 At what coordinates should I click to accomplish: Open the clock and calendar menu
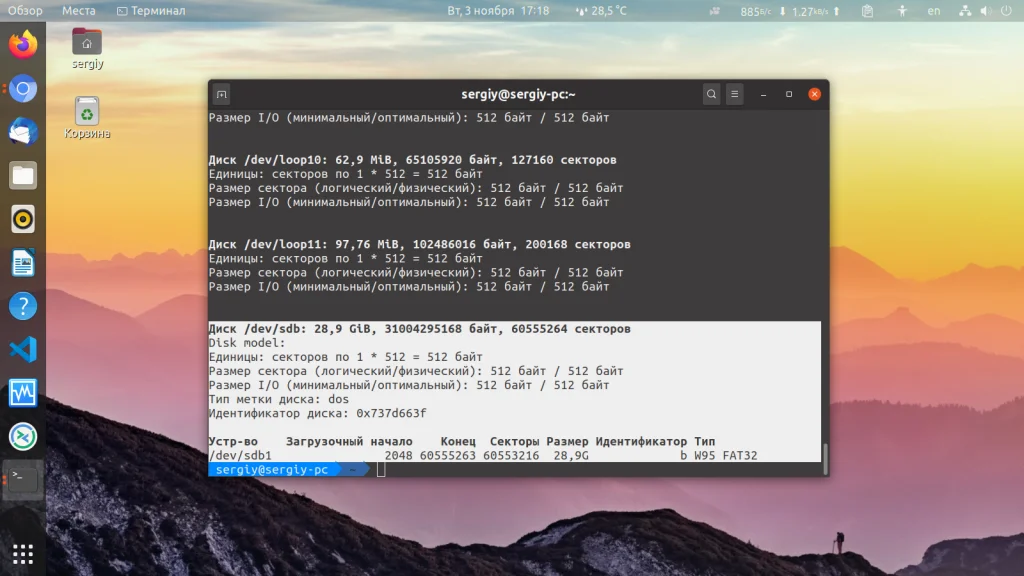tap(498, 10)
